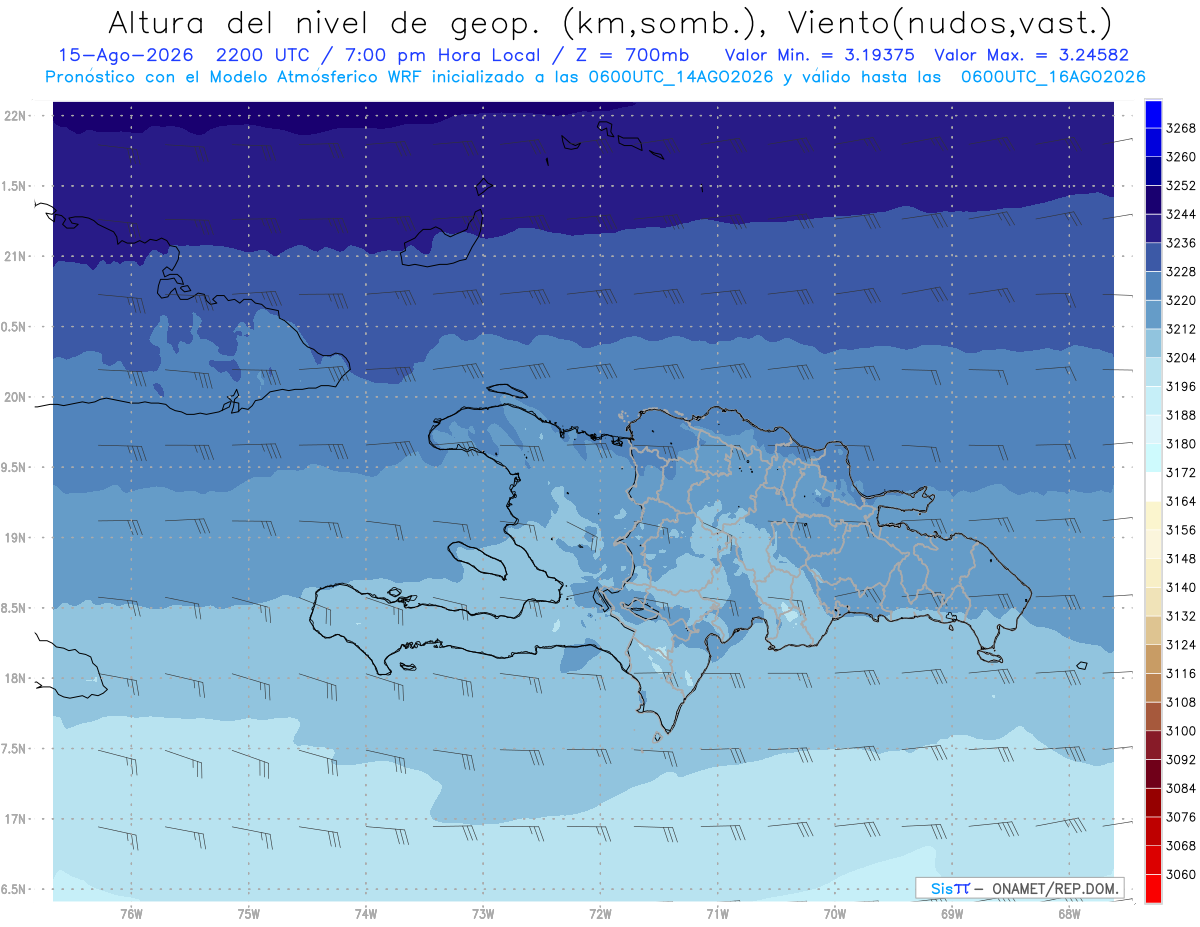This screenshot has width=1200, height=927.
Task: Click the '0600UTC_16AGO2026' valid-until text
Action: coord(1053,77)
